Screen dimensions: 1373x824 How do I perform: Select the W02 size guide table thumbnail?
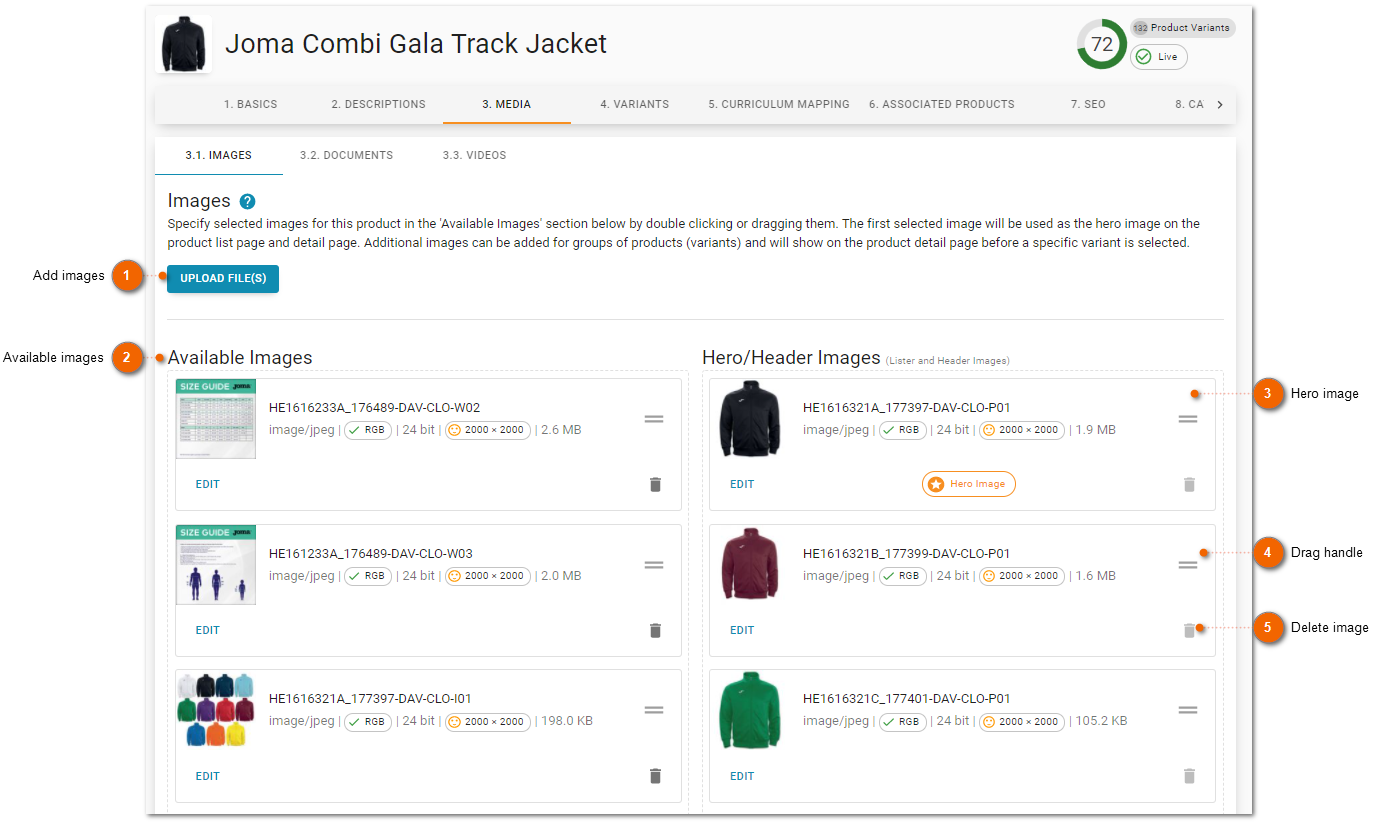coord(216,419)
